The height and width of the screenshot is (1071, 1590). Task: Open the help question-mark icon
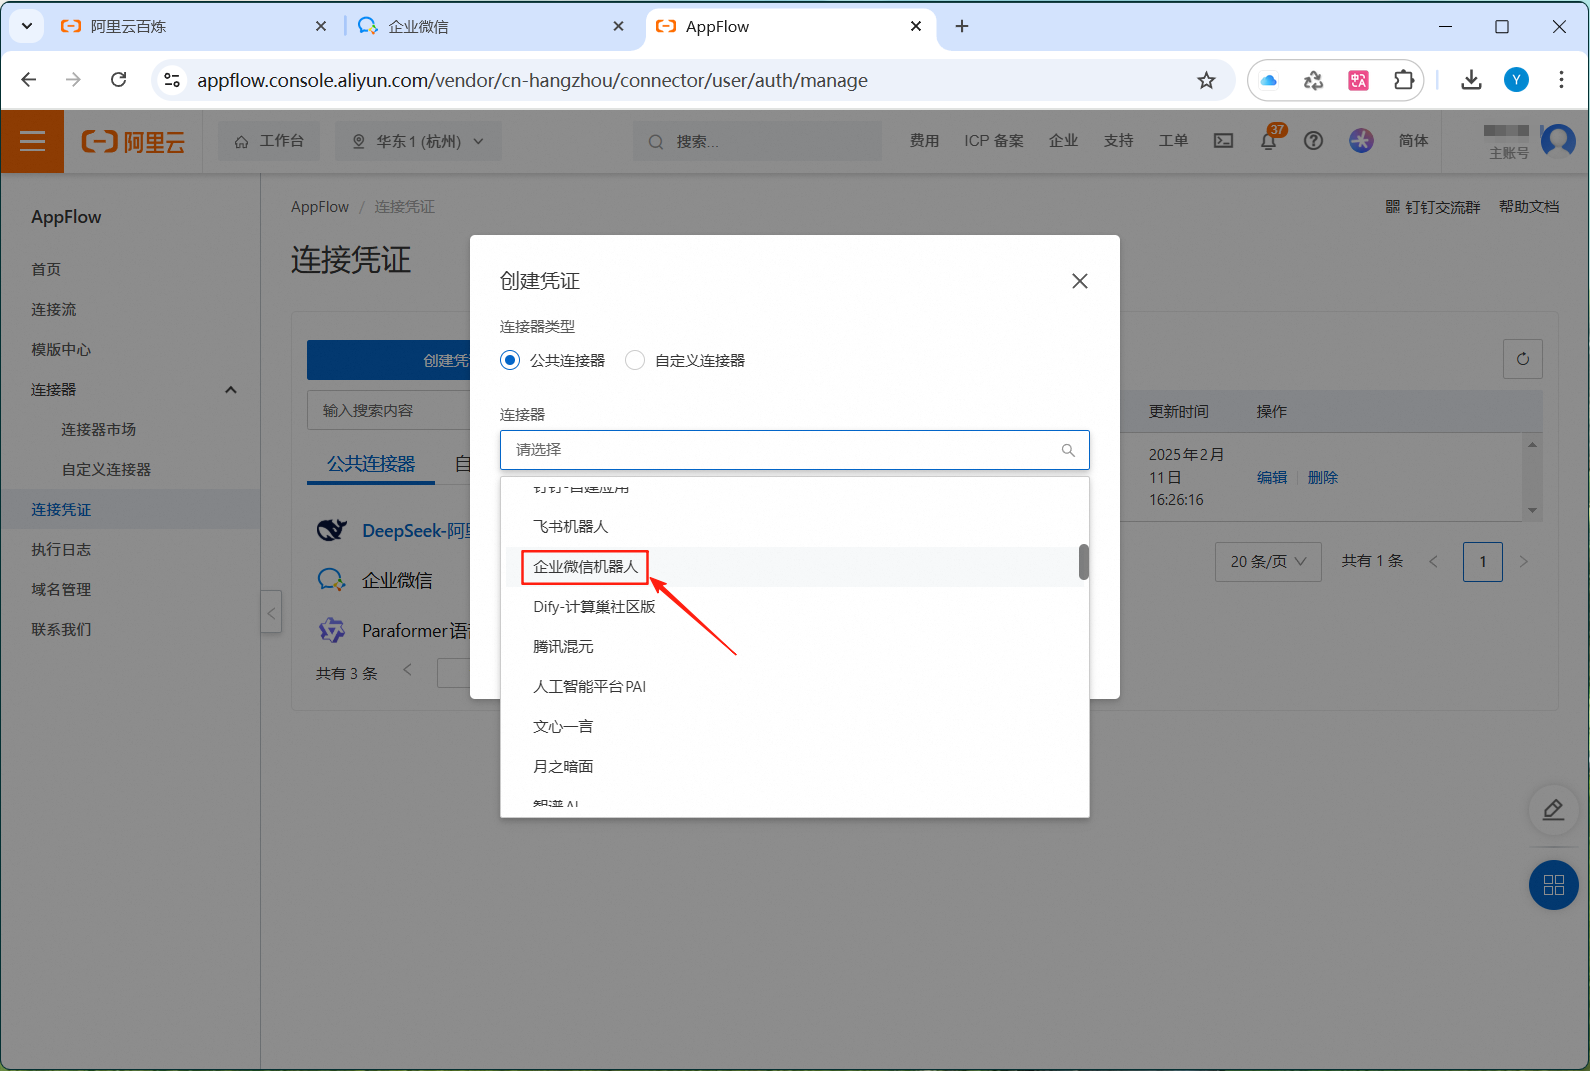[x=1313, y=141]
